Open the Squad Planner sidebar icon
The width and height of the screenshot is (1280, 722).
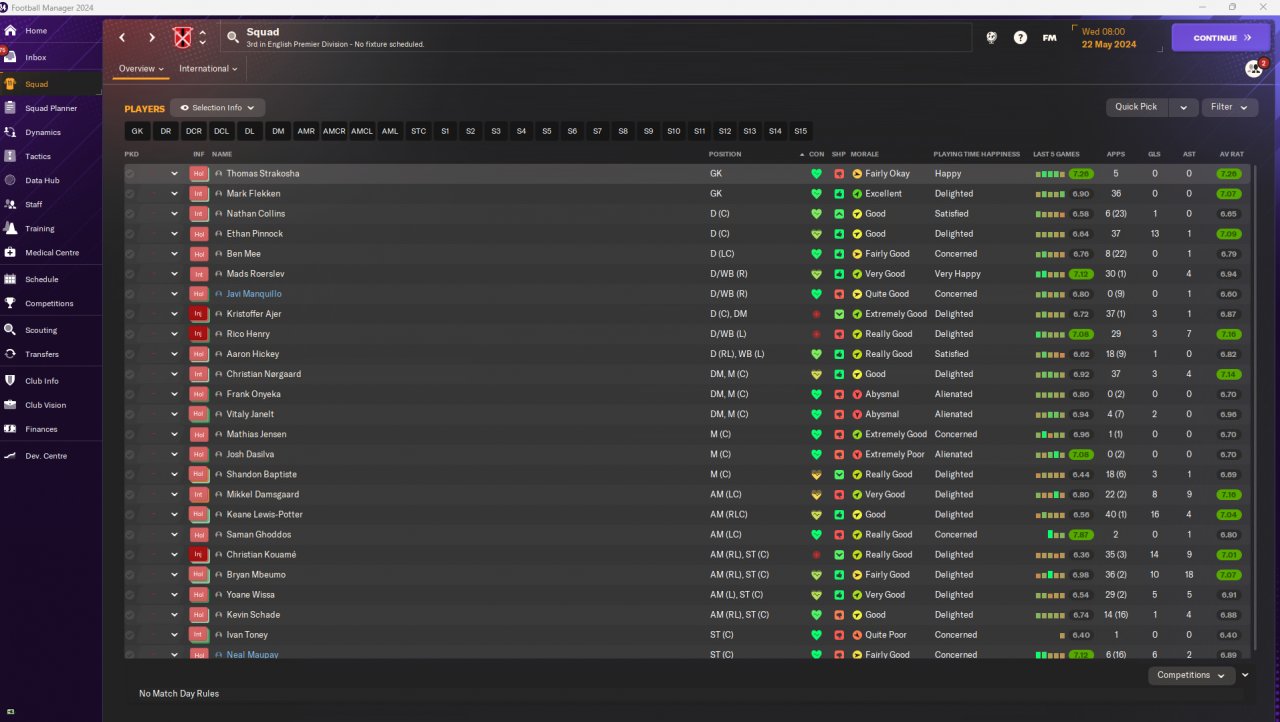coord(10,108)
